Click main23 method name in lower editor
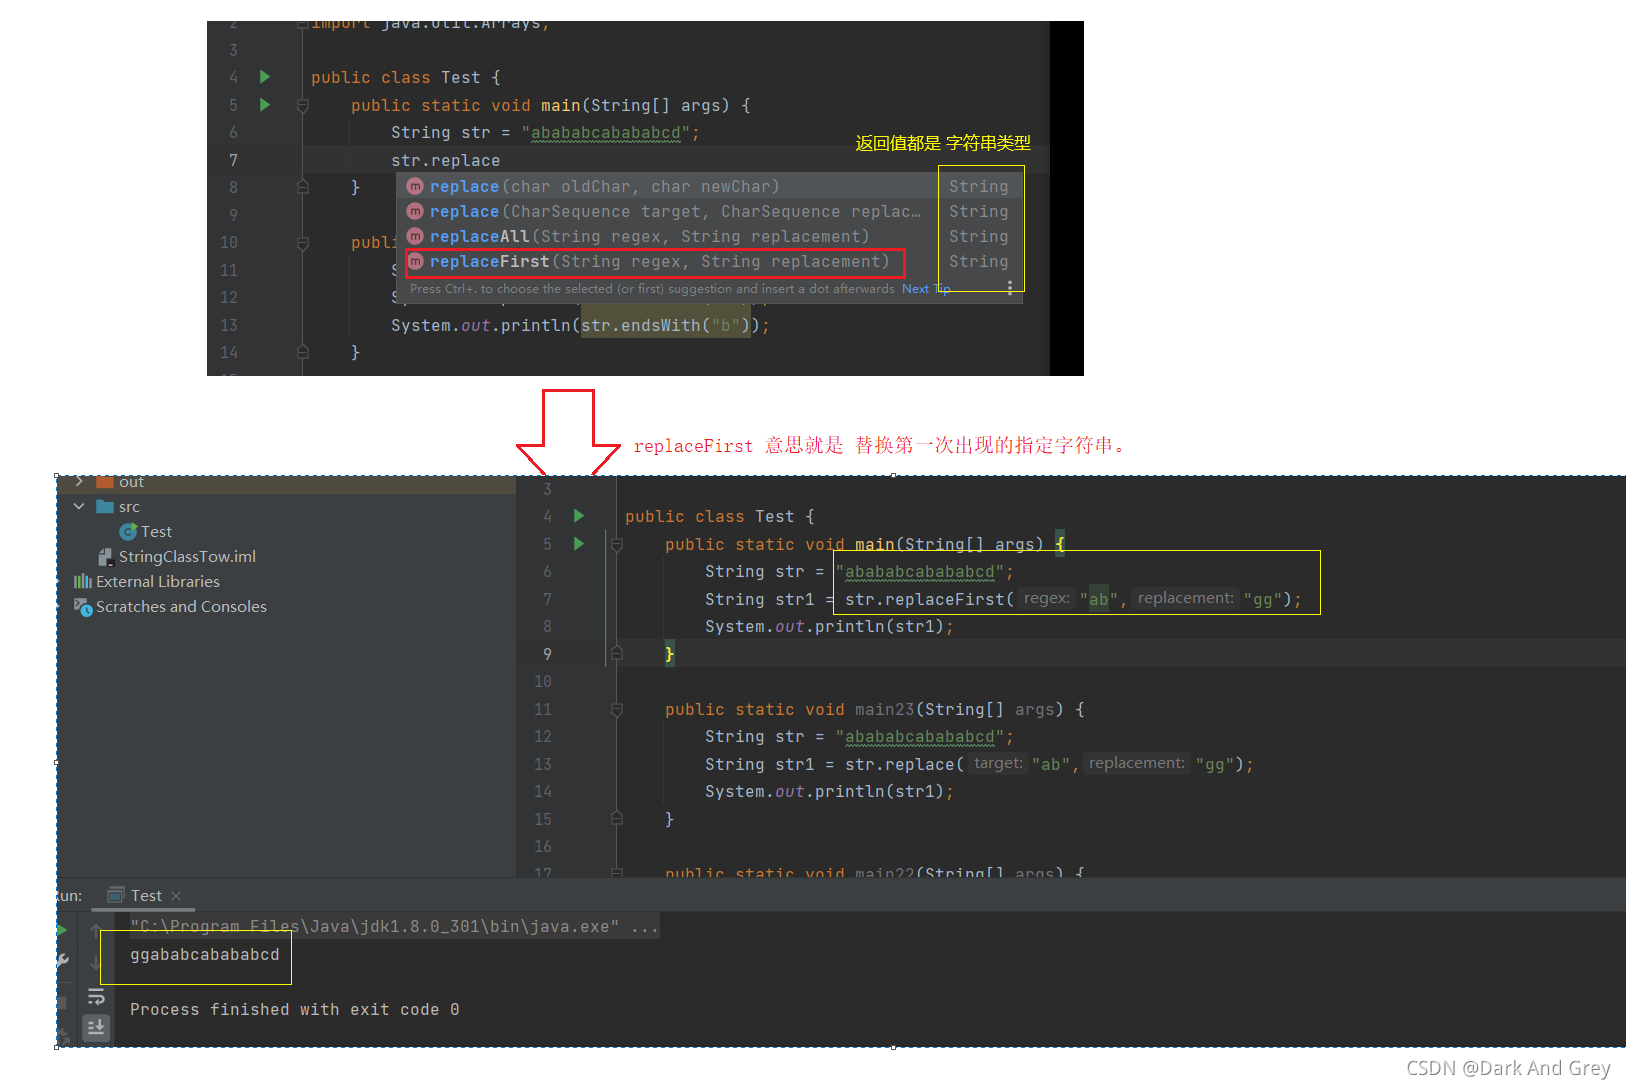The image size is (1626, 1089). coord(885,709)
